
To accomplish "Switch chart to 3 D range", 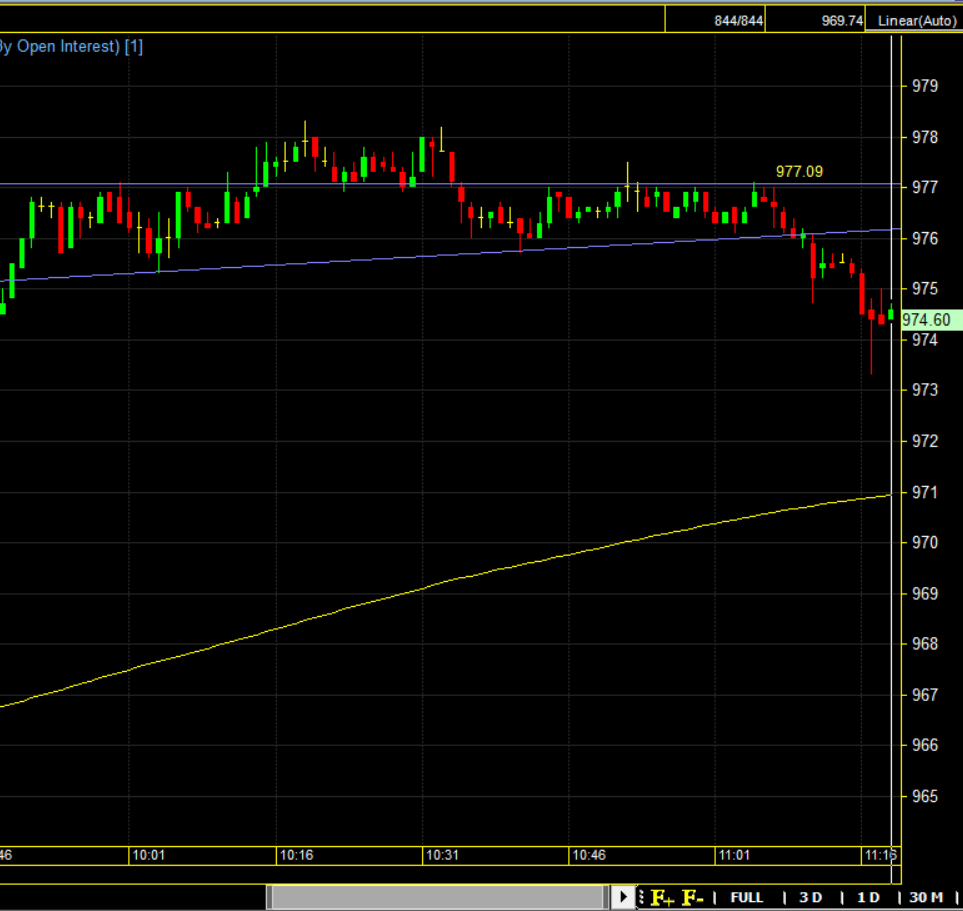I will pos(811,897).
